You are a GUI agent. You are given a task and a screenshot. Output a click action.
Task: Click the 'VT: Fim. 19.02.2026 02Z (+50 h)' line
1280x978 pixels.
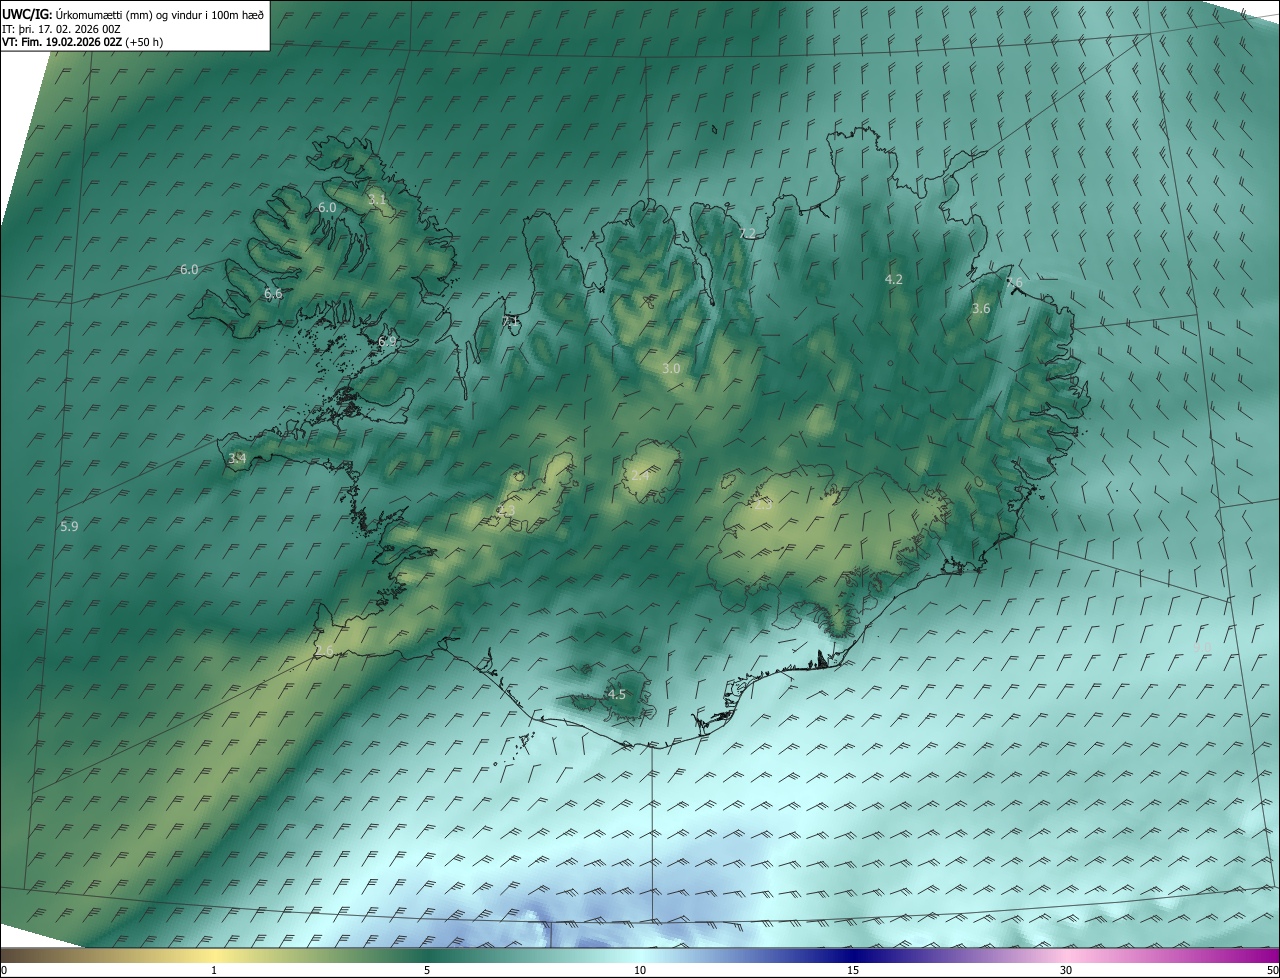pos(83,42)
